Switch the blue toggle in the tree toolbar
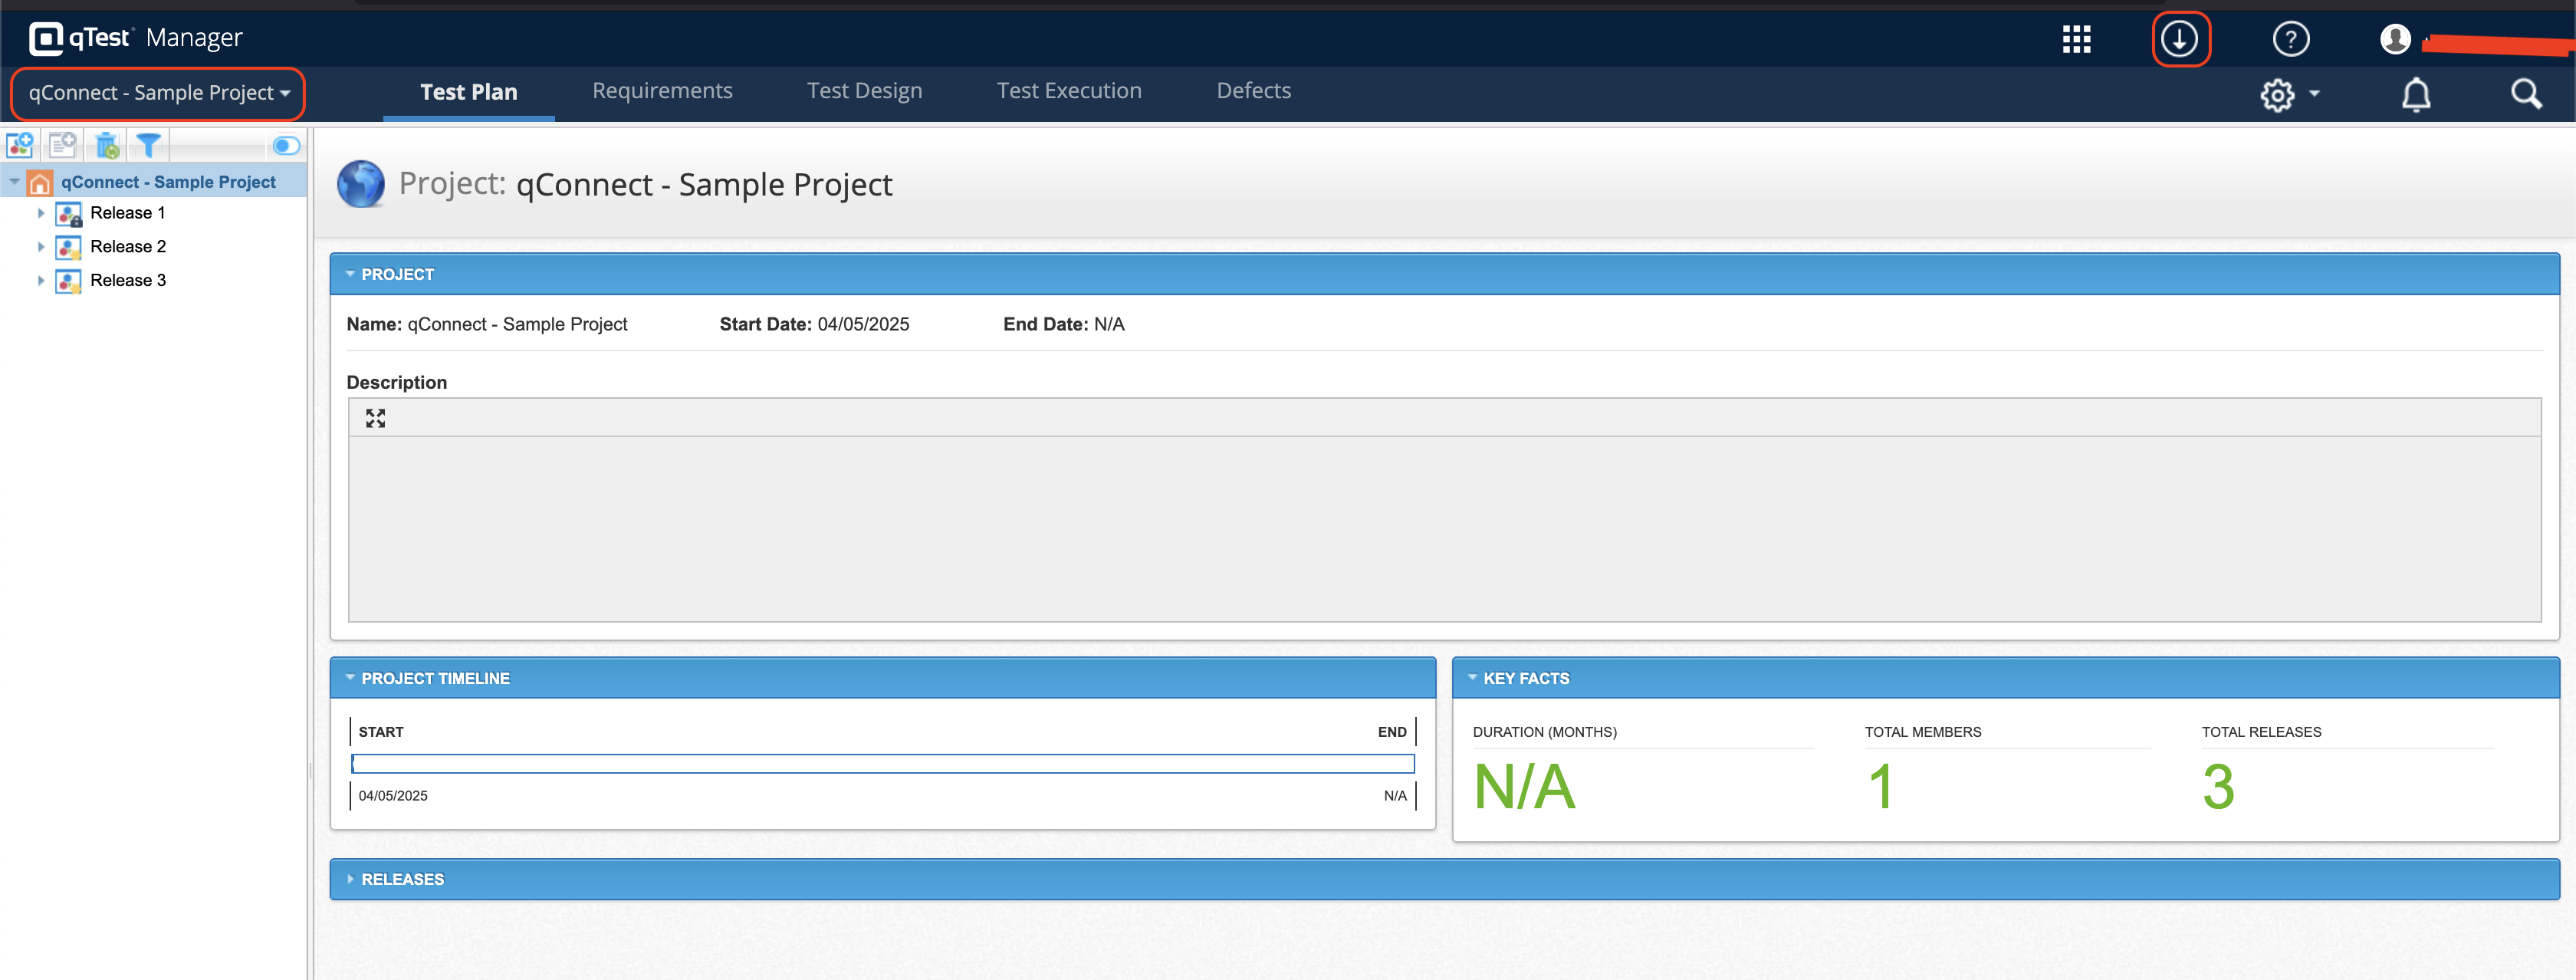Screen dimensions: 2576x980 pos(286,145)
